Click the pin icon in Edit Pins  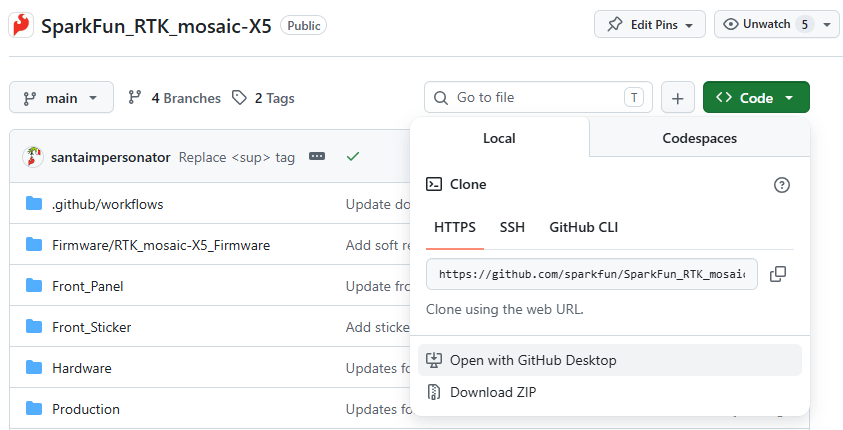pos(615,24)
